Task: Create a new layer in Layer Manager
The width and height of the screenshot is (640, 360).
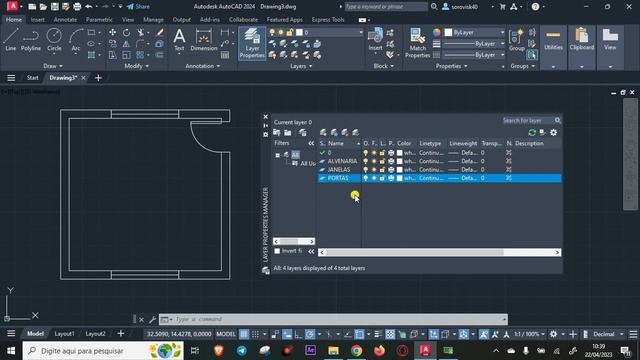Action: tap(323, 132)
